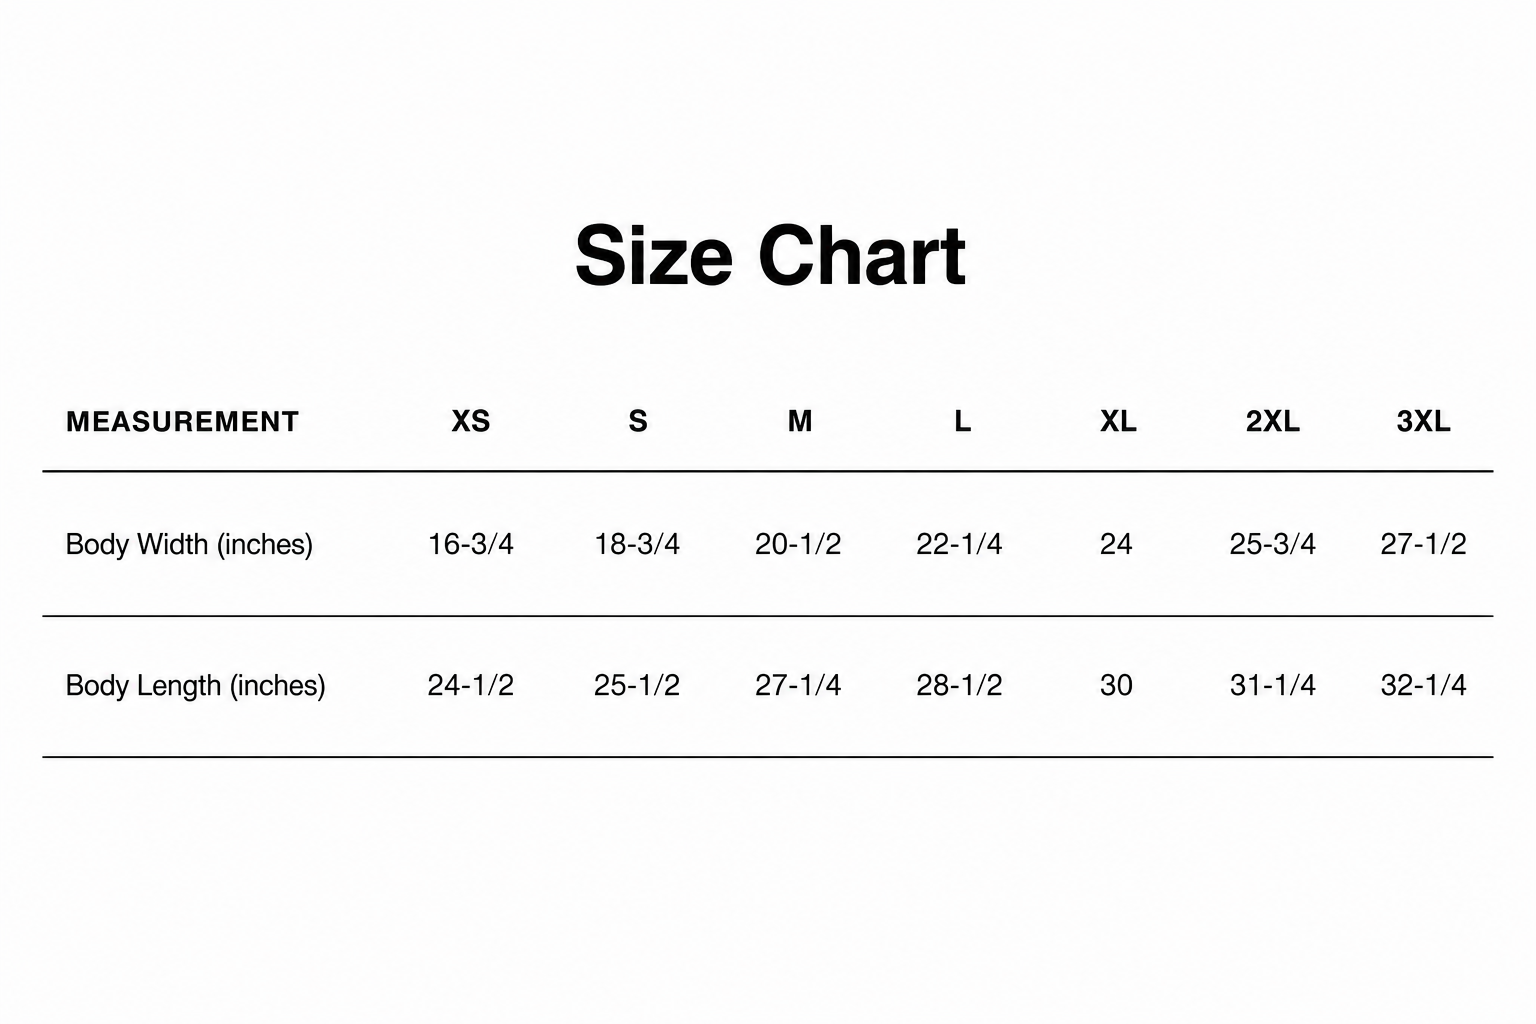Click the Size Chart title
This screenshot has width=1536, height=1024.
tap(770, 256)
